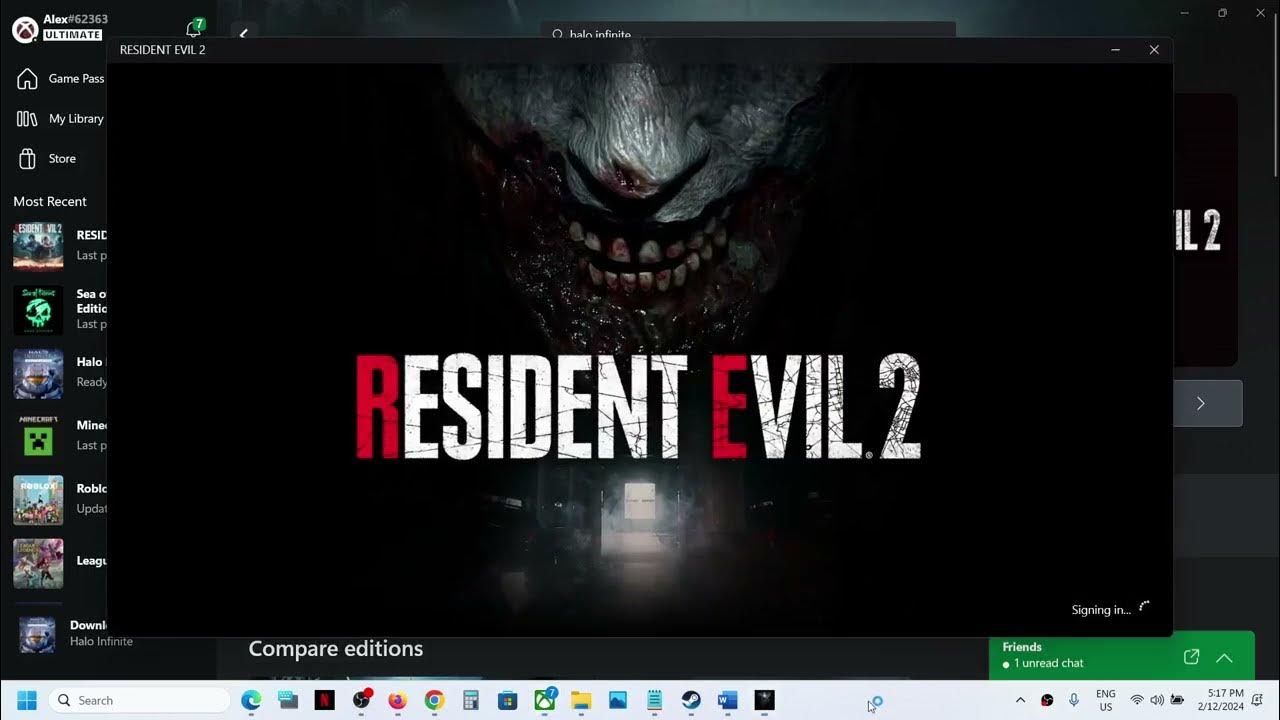The height and width of the screenshot is (720, 1280).
Task: Open Calculator from taskbar
Action: [471, 700]
